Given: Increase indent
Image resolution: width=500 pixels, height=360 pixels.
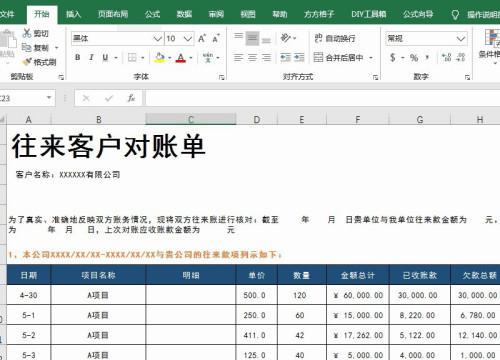Looking at the screenshot, I should [x=299, y=58].
